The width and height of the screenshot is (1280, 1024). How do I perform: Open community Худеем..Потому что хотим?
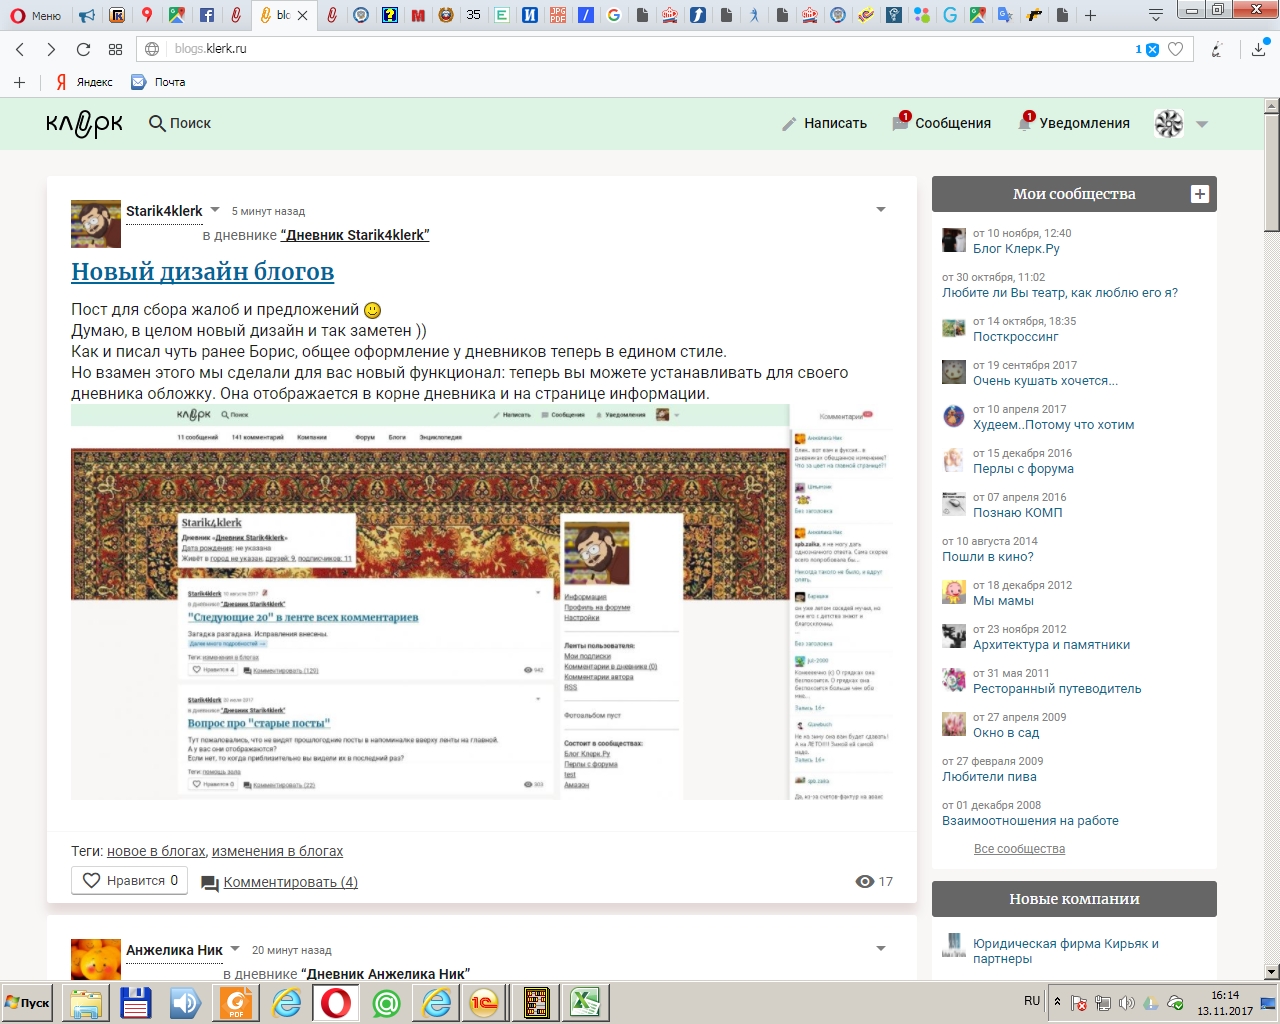1054,425
